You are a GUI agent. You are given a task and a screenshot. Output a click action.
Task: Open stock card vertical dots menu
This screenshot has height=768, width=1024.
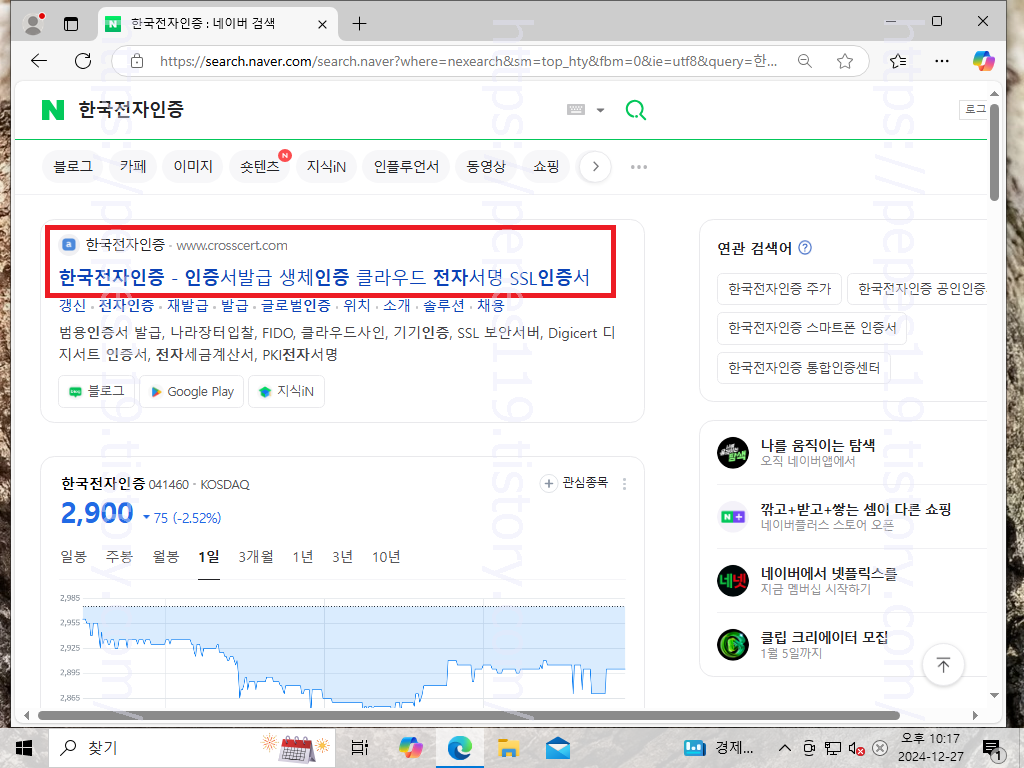[624, 484]
